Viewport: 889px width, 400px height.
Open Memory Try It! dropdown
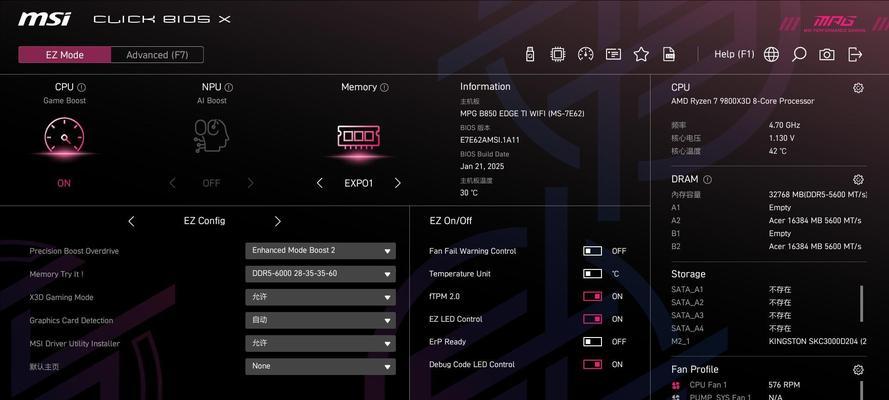320,274
